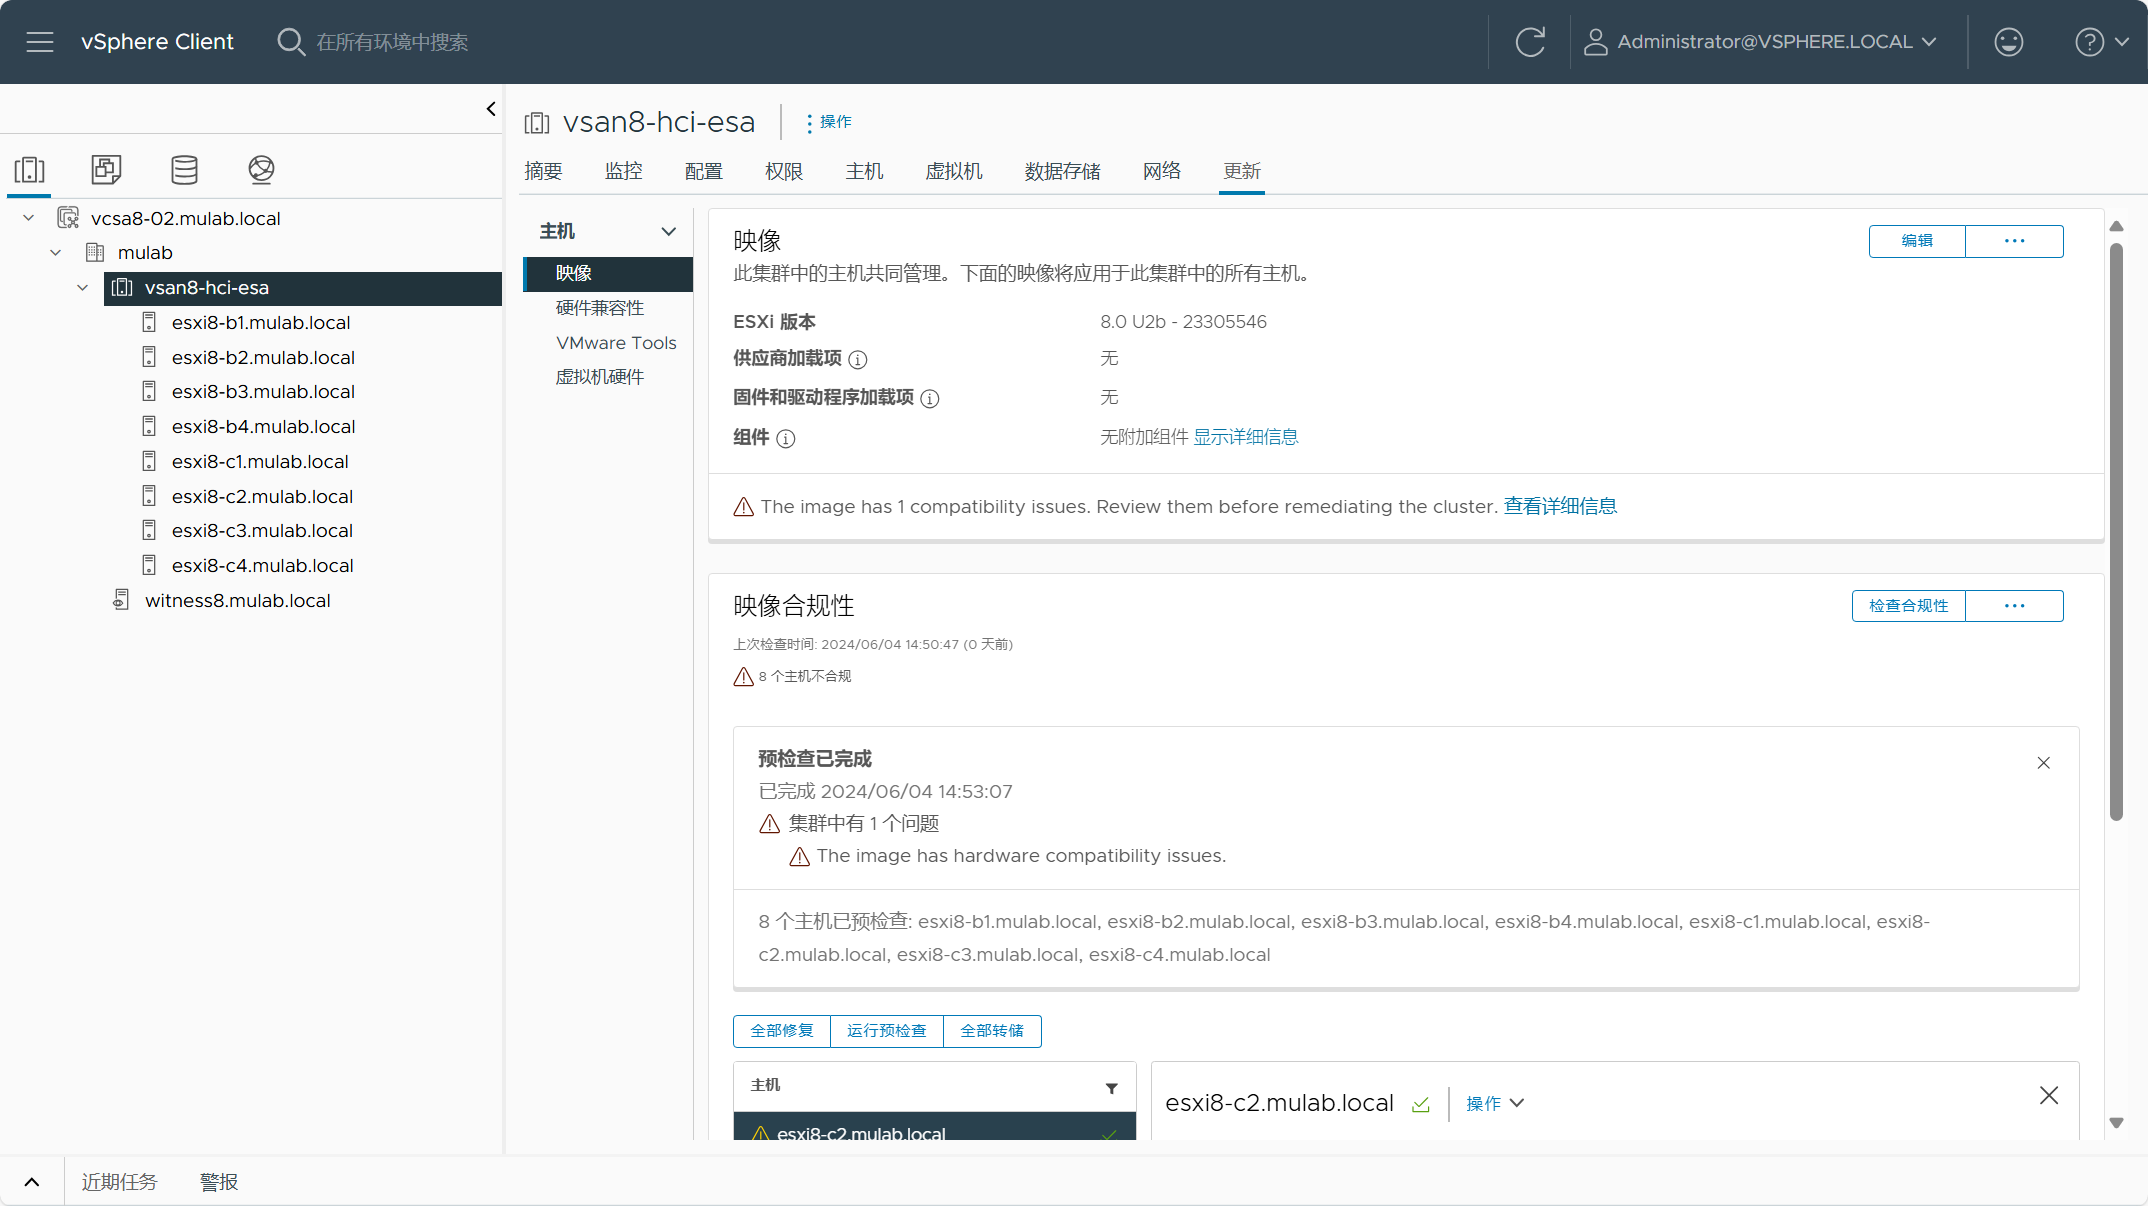Click info icon next to 固件和驱动程序加载项

(x=930, y=398)
